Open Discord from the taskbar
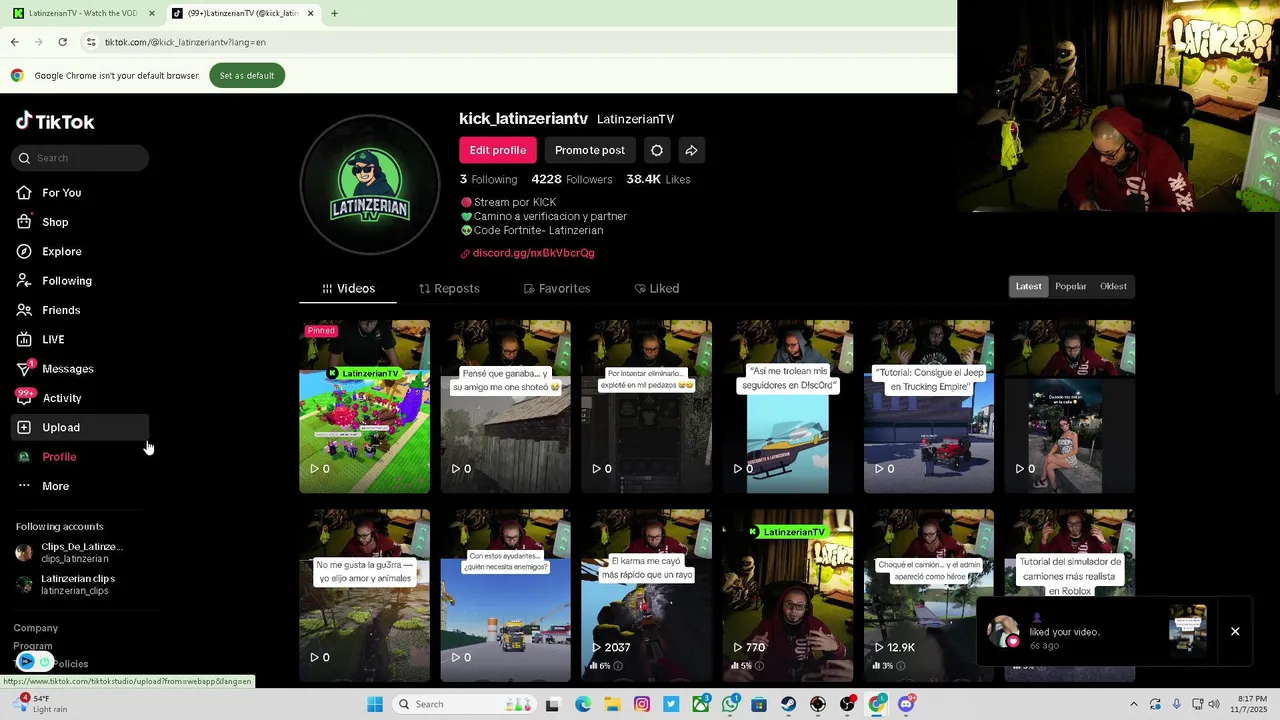Image resolution: width=1280 pixels, height=720 pixels. pyautogui.click(x=906, y=704)
